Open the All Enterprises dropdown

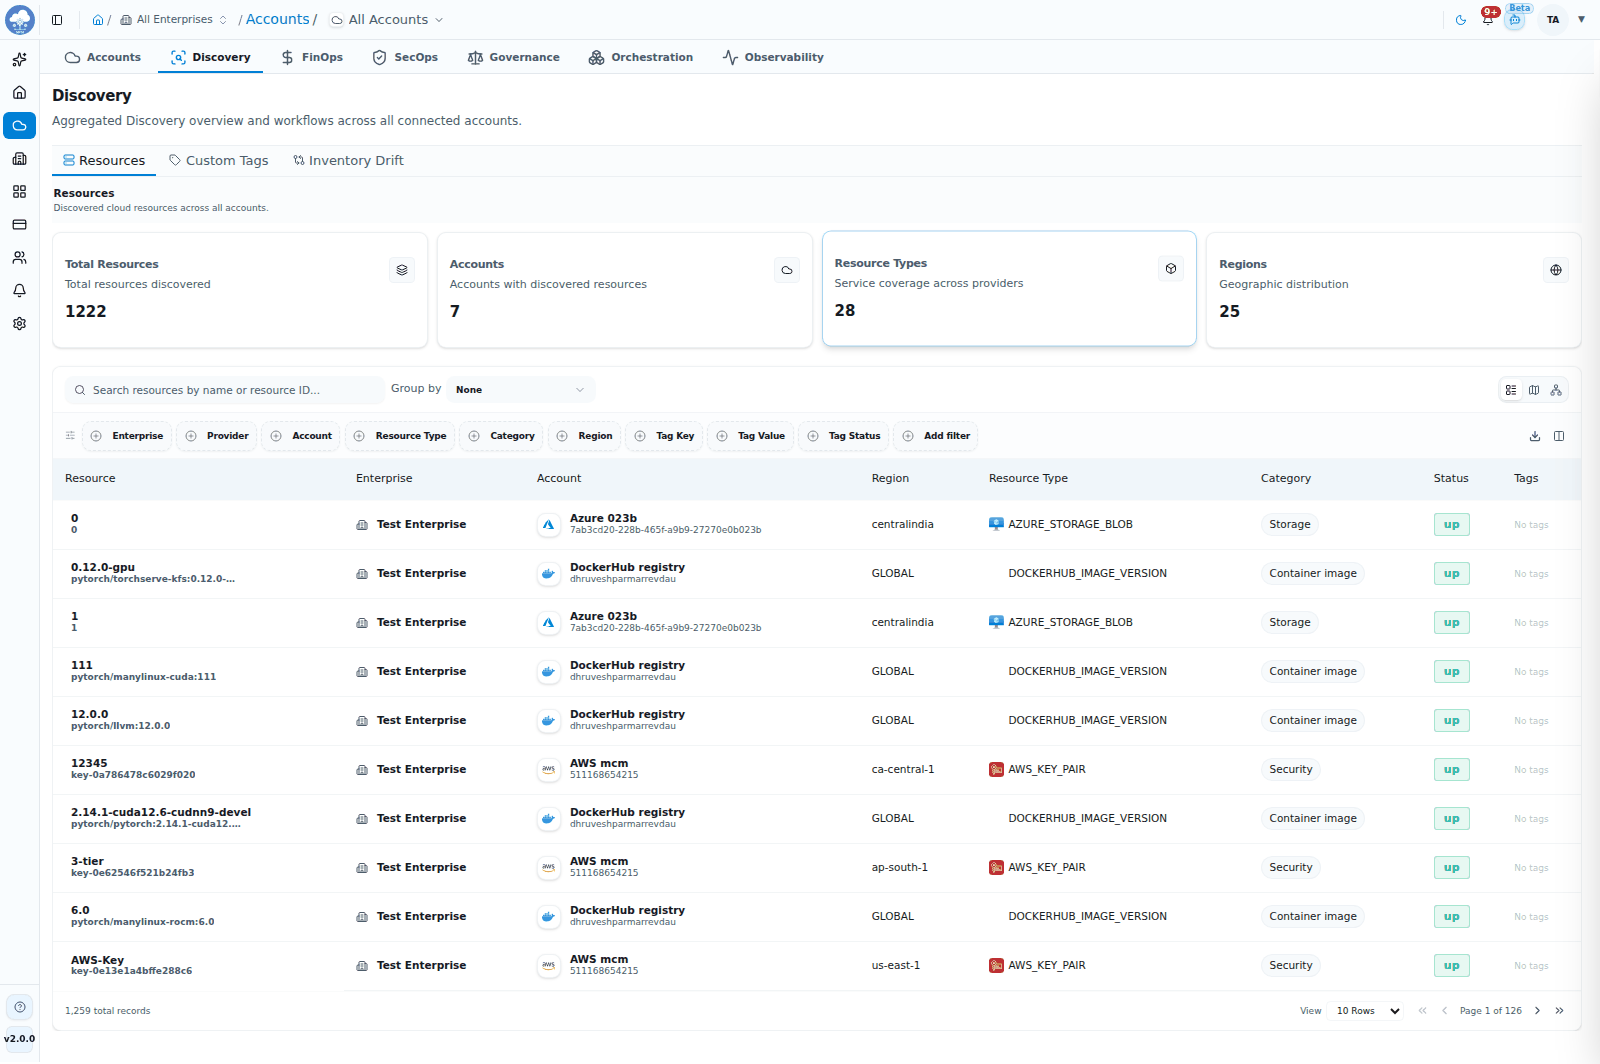pos(174,20)
